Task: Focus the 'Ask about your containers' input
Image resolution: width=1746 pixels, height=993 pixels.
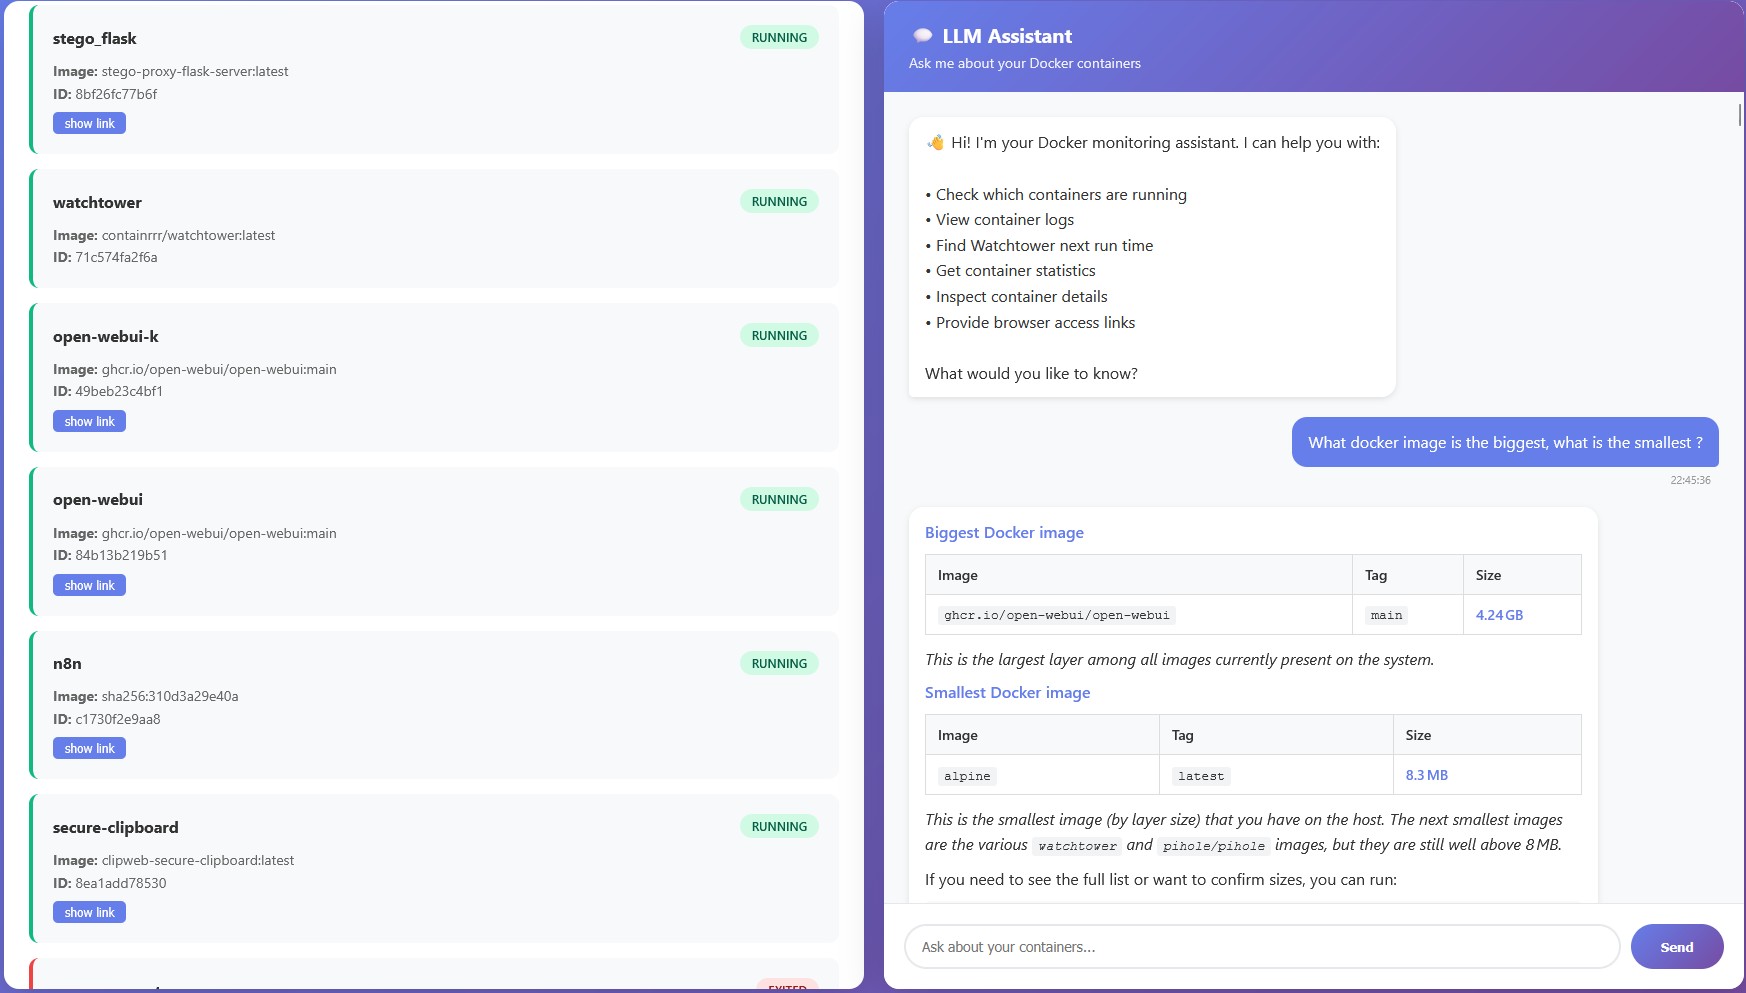Action: coord(1261,947)
